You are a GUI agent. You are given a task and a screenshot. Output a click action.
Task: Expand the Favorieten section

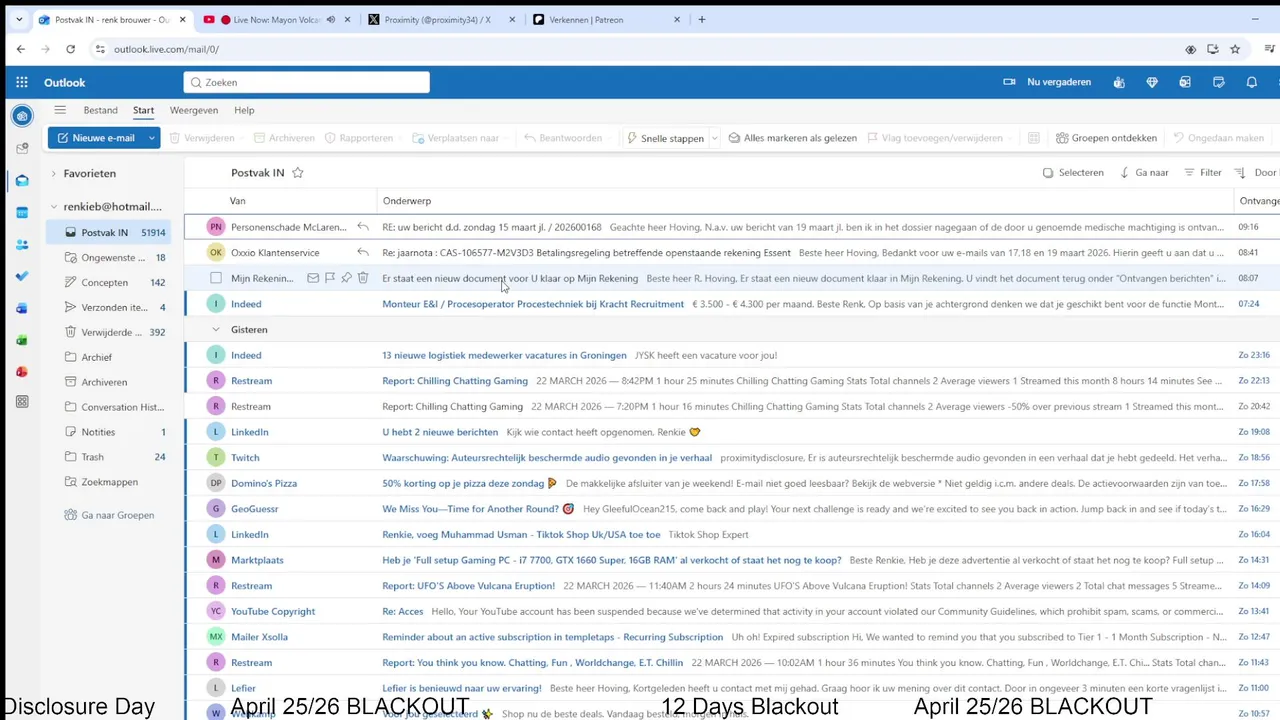(x=54, y=173)
